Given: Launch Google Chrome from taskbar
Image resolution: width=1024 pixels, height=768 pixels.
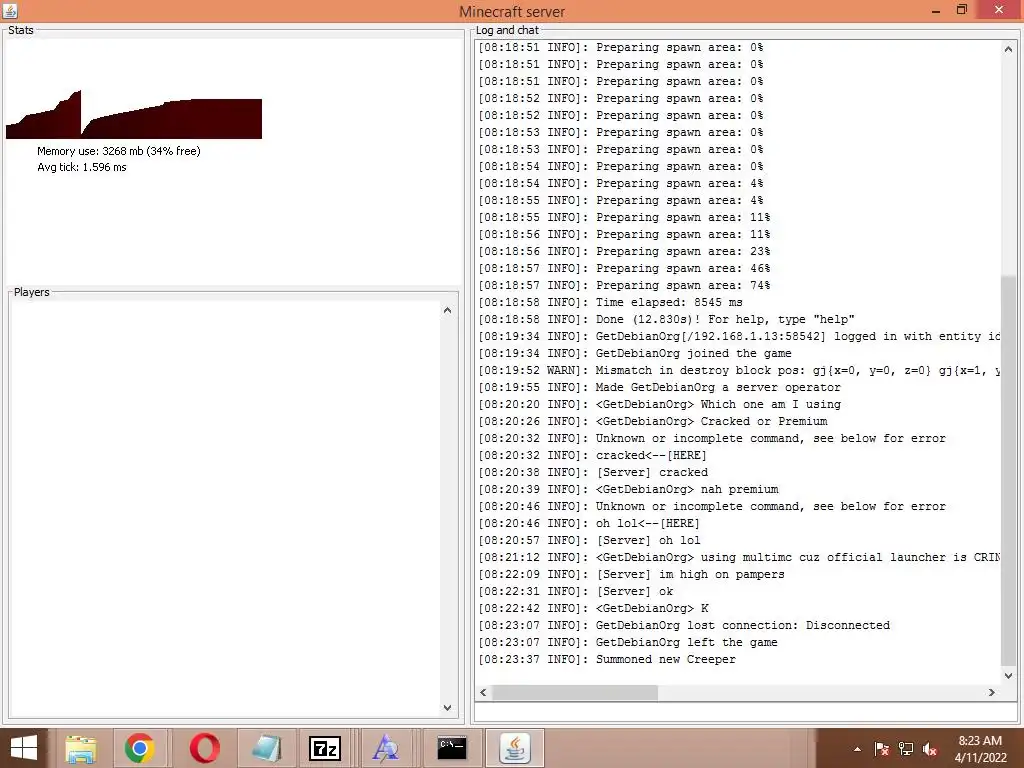Looking at the screenshot, I should tap(140, 748).
